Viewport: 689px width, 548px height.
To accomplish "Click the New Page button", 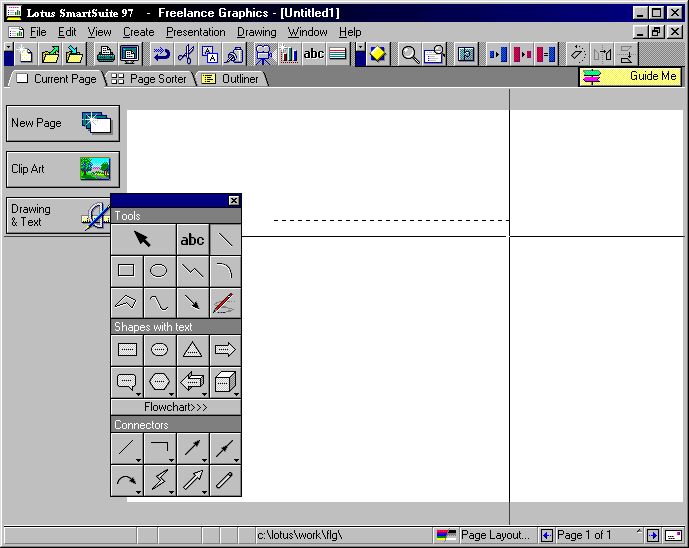I will coord(63,123).
